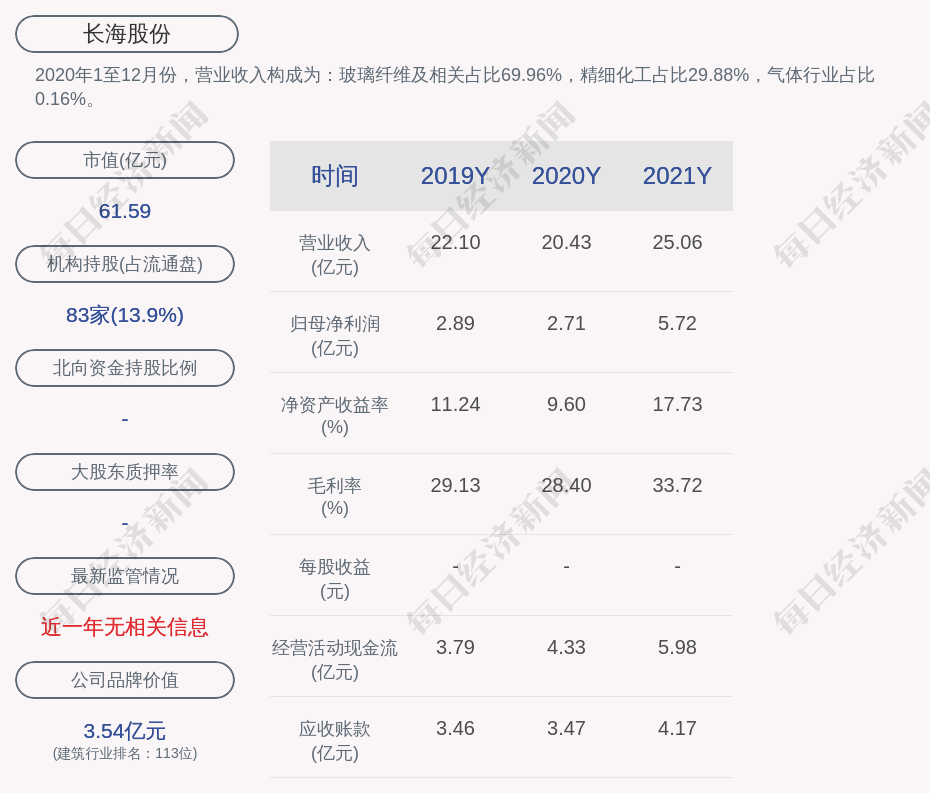Click the 经营活动现金流(亿元) row label
This screenshot has height=793, width=930.
(335, 660)
